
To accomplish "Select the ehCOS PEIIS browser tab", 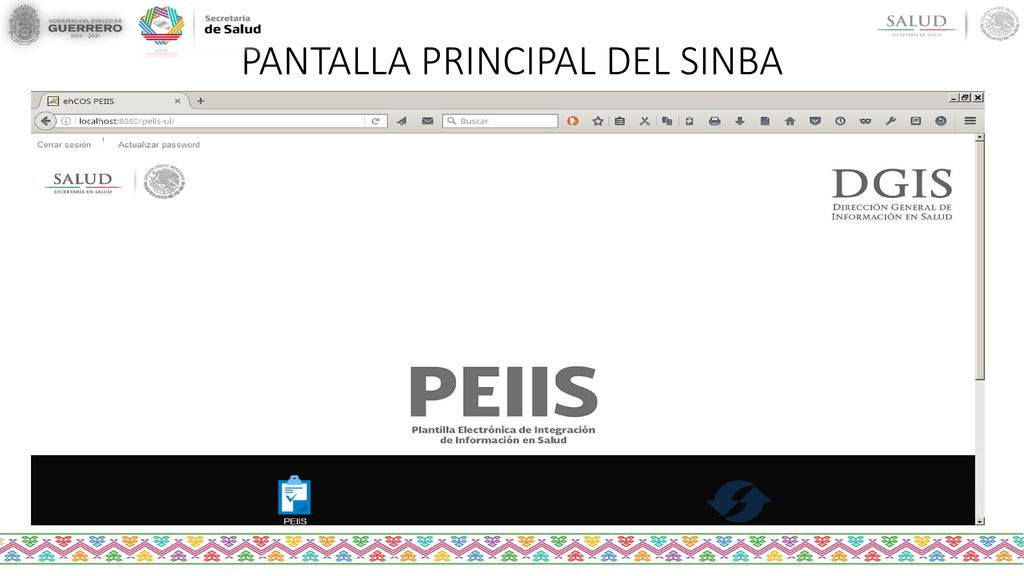I will (114, 101).
